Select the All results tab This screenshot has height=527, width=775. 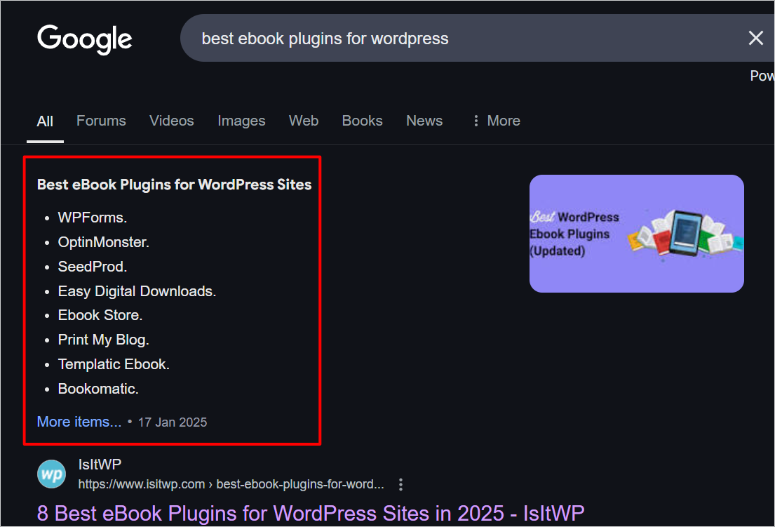pyautogui.click(x=45, y=121)
